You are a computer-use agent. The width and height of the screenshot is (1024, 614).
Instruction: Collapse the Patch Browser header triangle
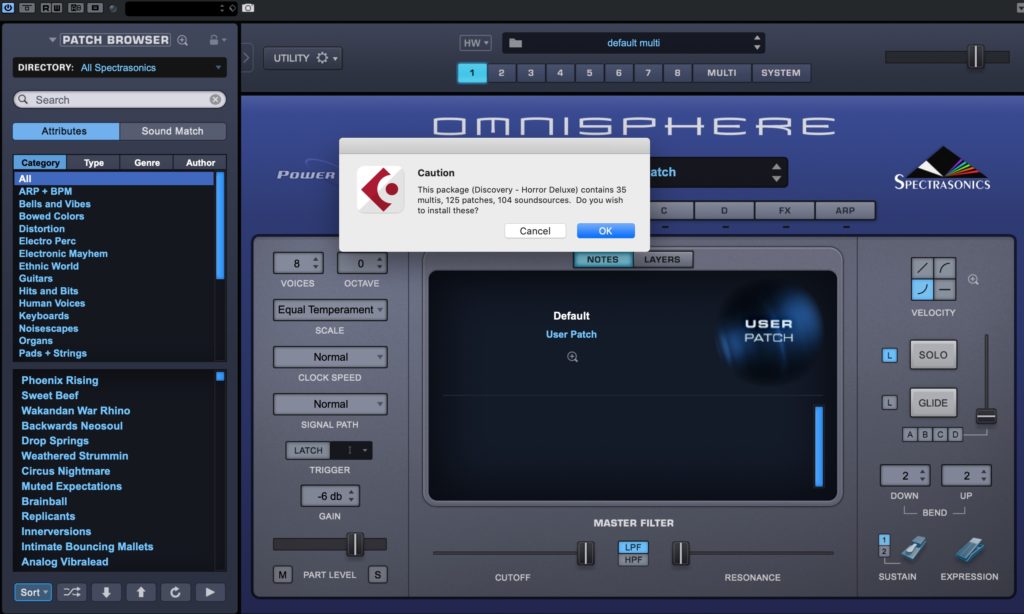52,40
